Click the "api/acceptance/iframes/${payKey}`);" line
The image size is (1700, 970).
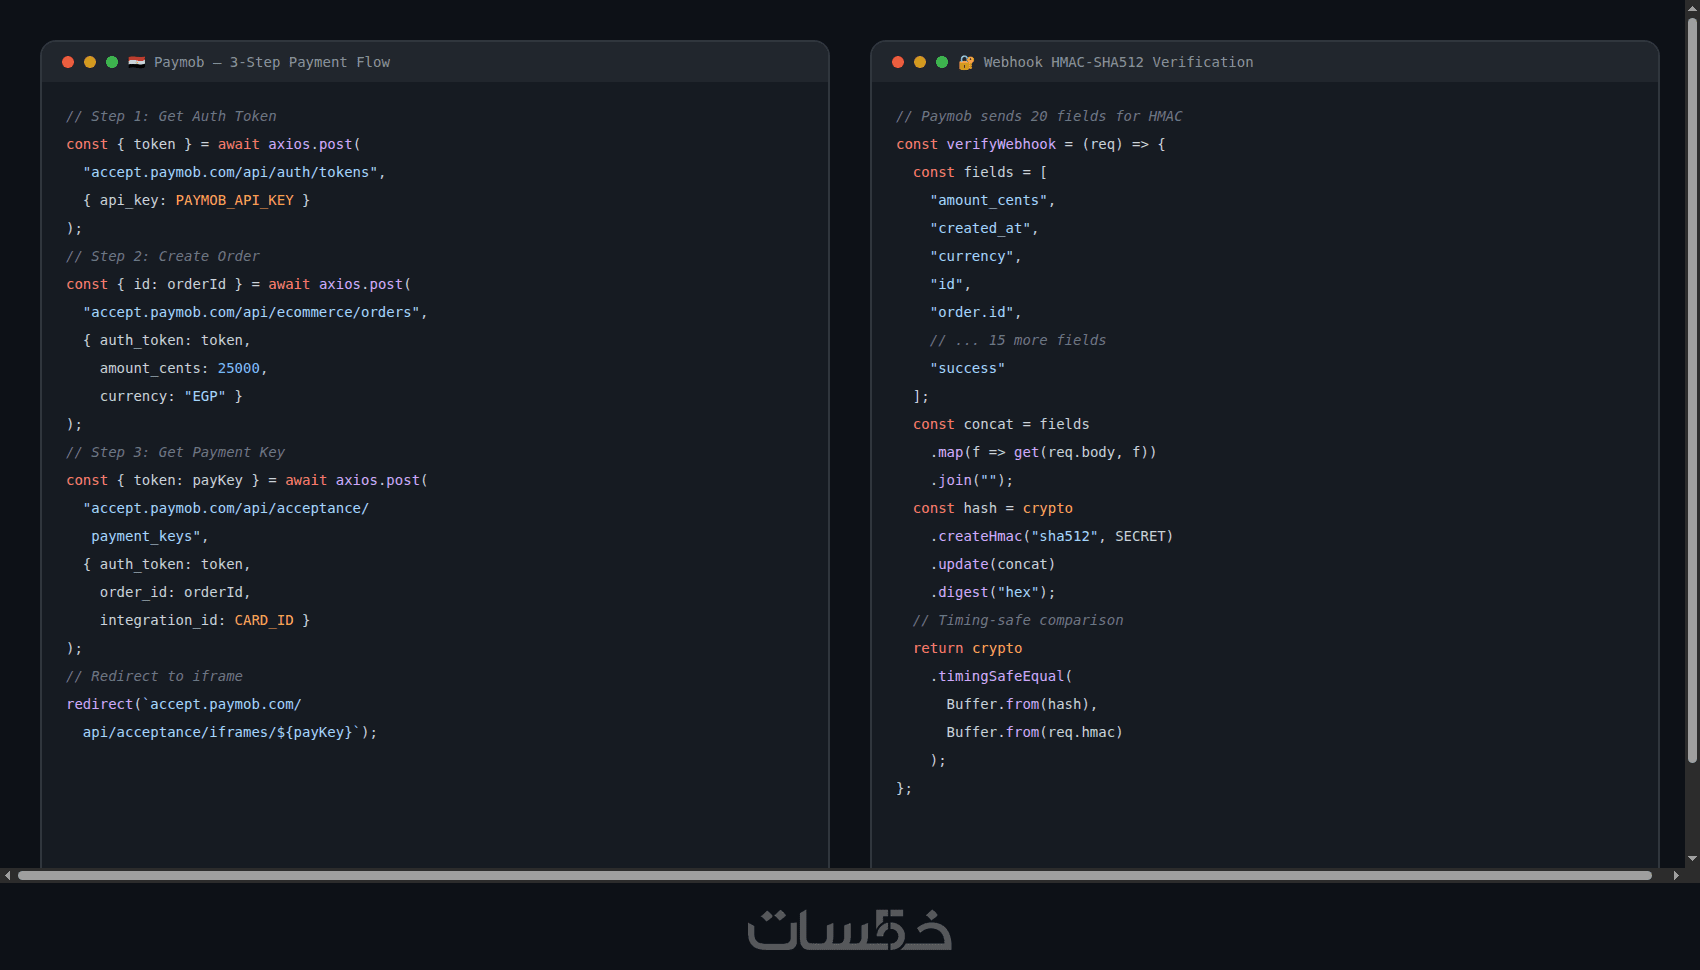[230, 732]
